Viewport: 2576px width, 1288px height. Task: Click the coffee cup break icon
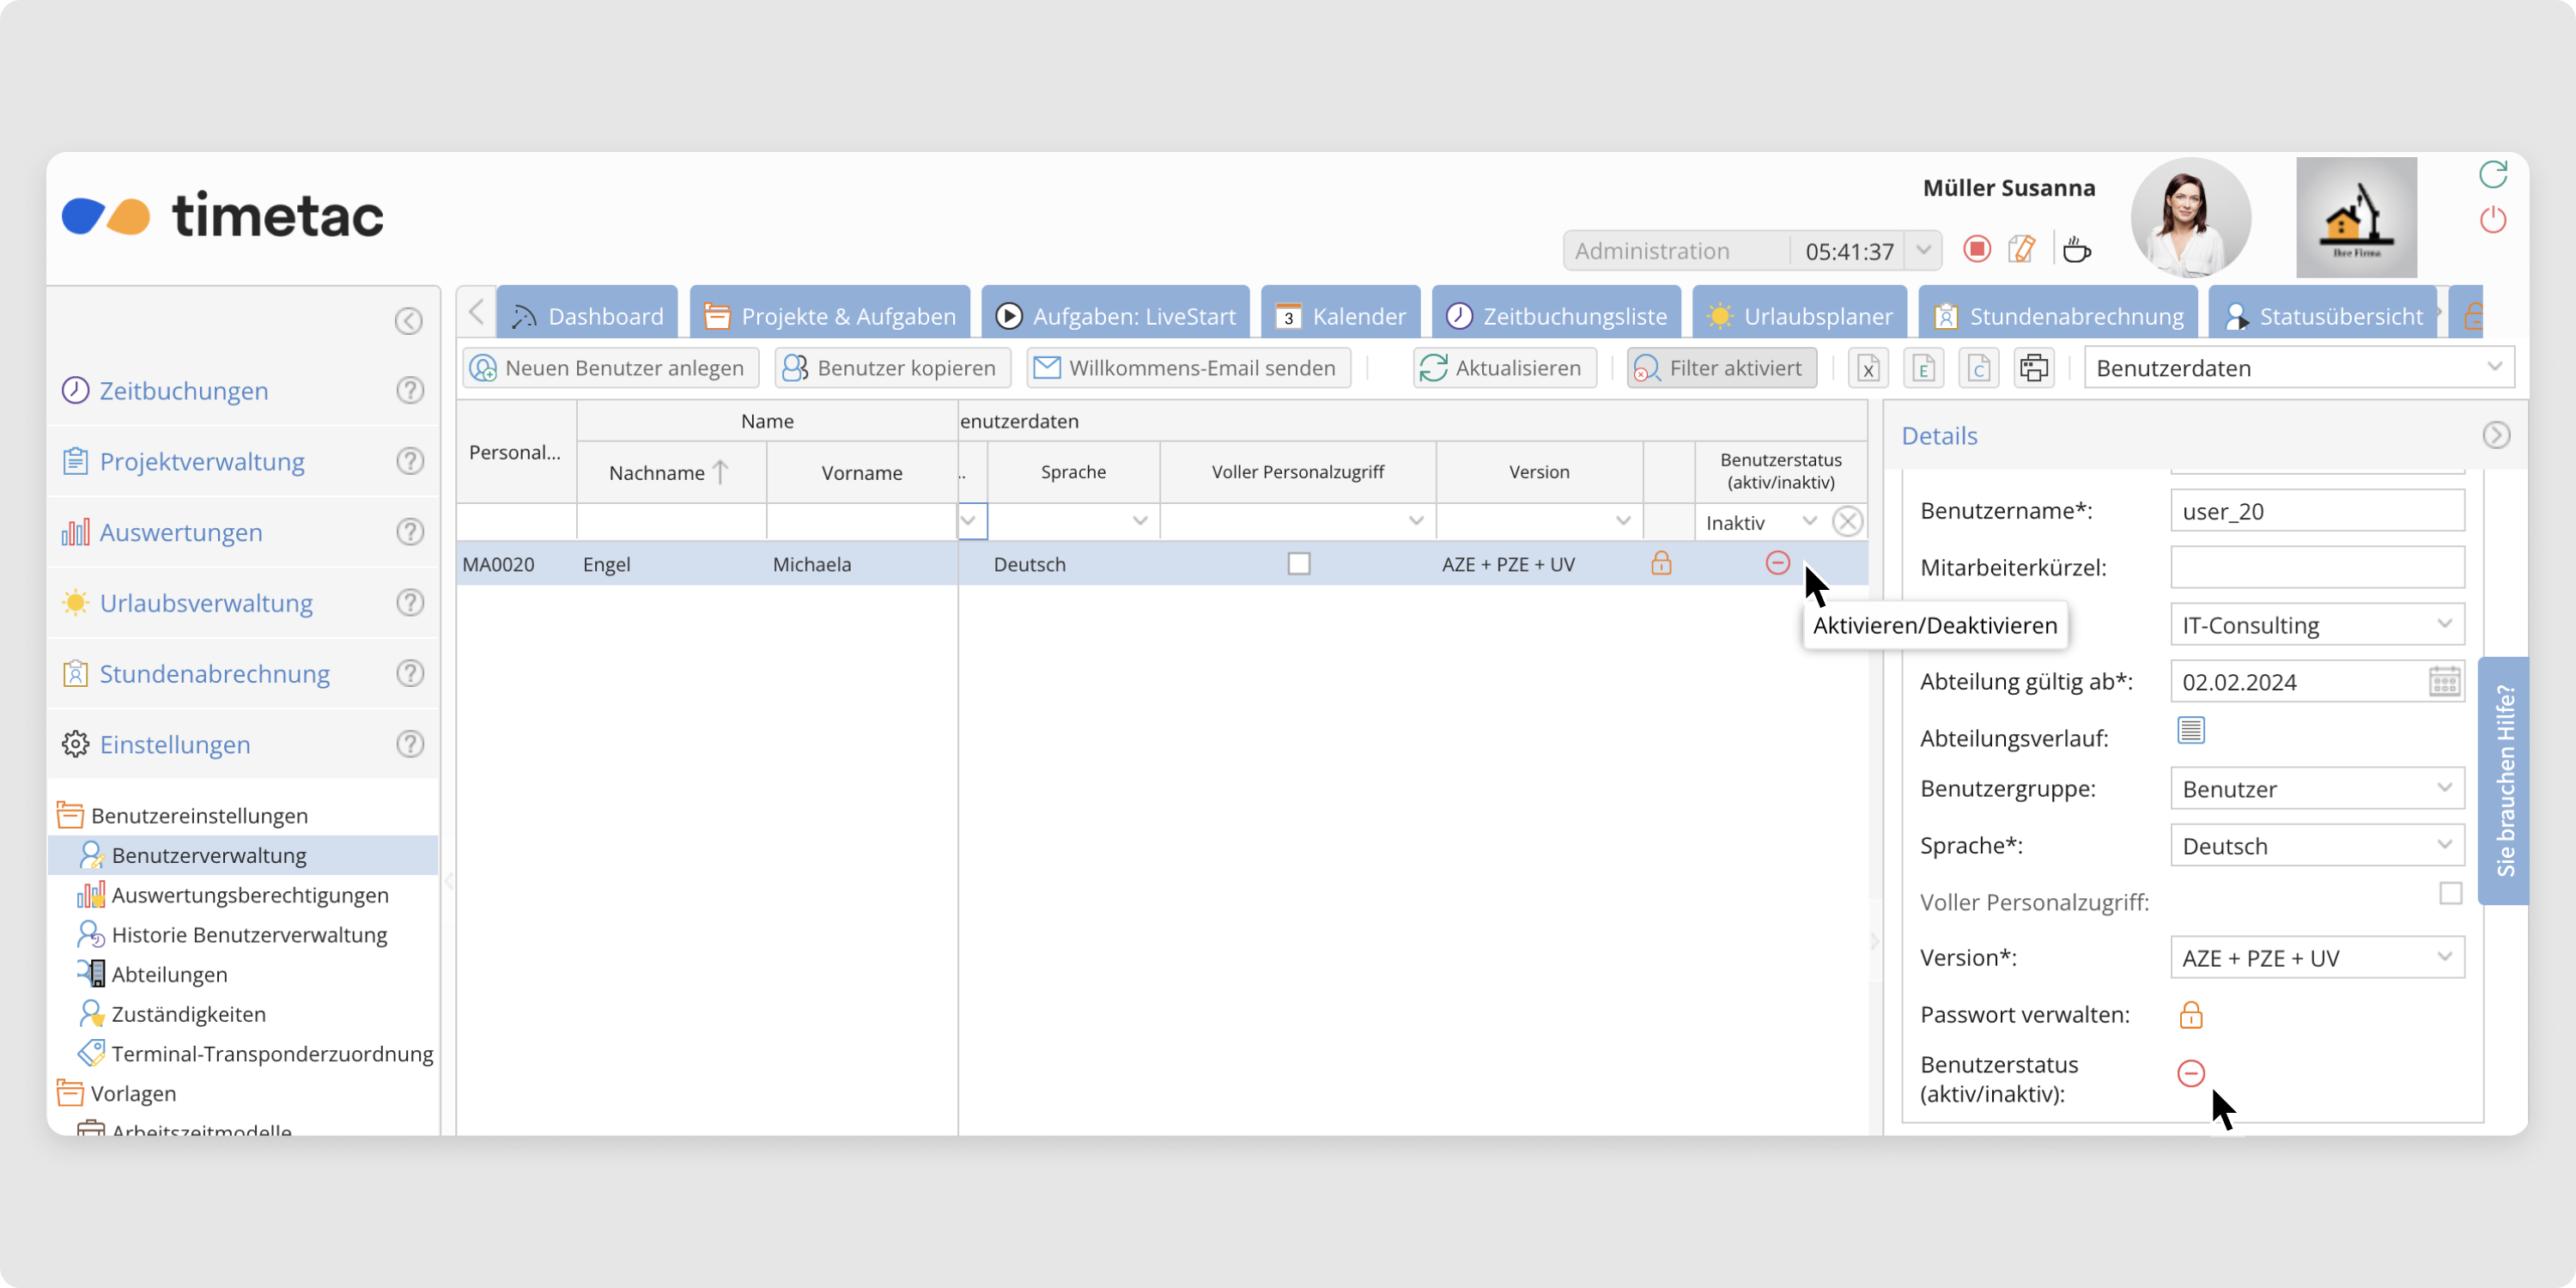[x=2077, y=249]
